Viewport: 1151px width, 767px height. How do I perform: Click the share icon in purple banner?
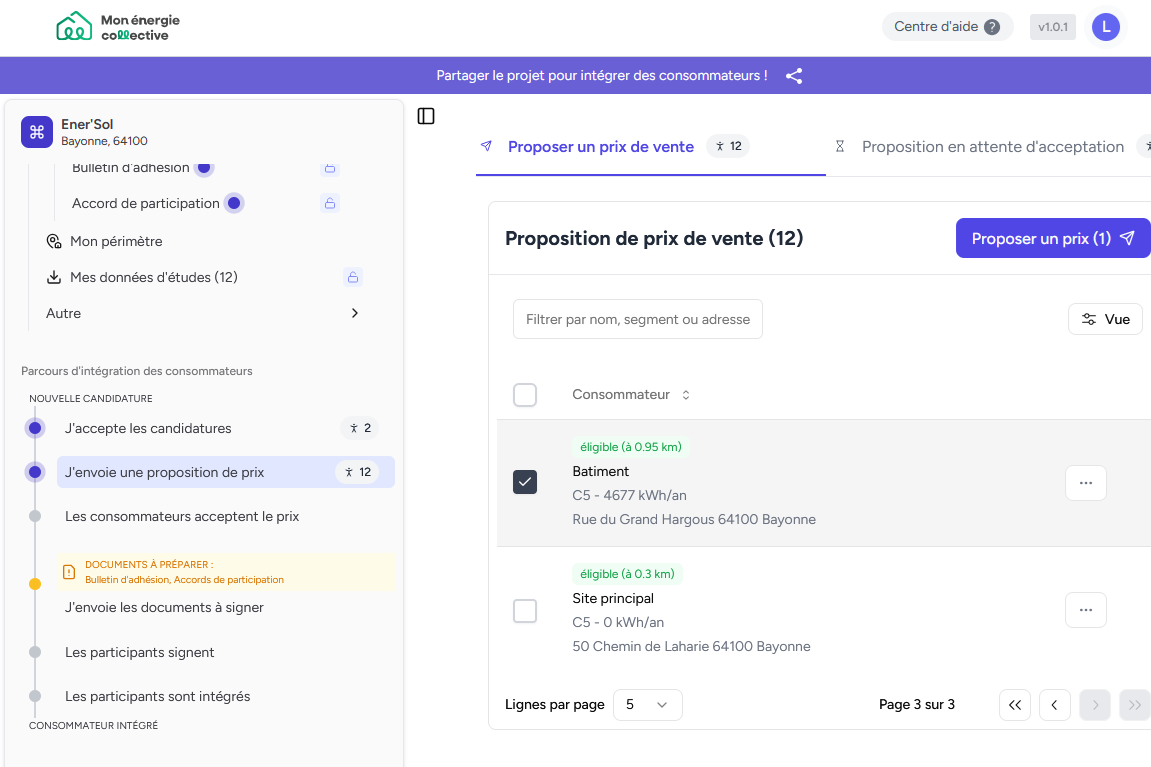click(x=794, y=76)
